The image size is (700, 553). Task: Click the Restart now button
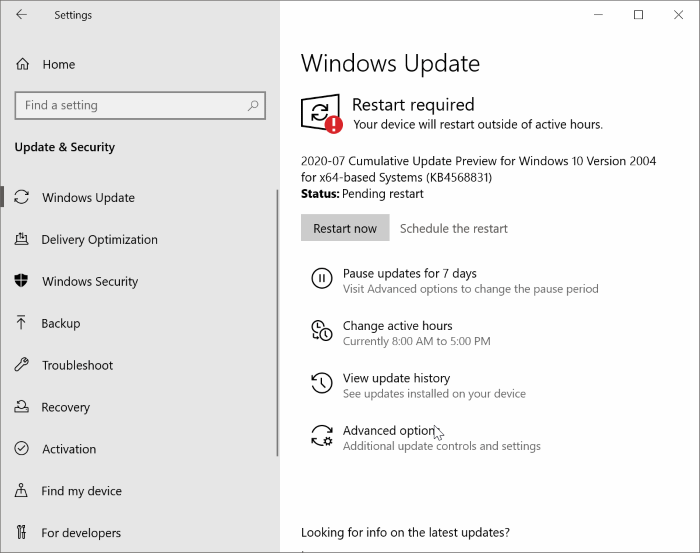pos(345,228)
